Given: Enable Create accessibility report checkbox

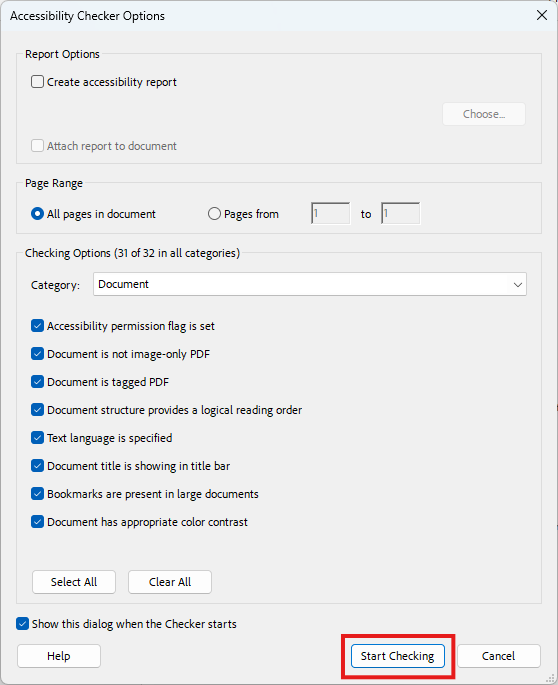Looking at the screenshot, I should tap(37, 82).
